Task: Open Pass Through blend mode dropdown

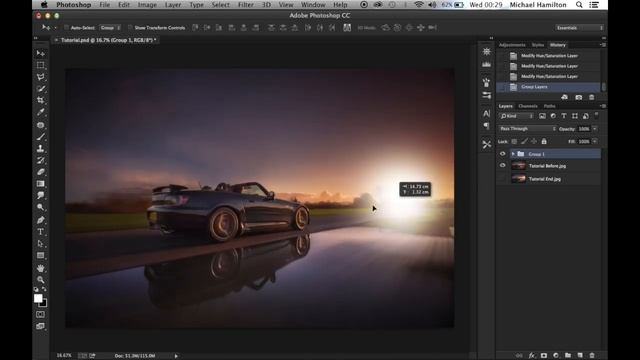Action: (528, 129)
